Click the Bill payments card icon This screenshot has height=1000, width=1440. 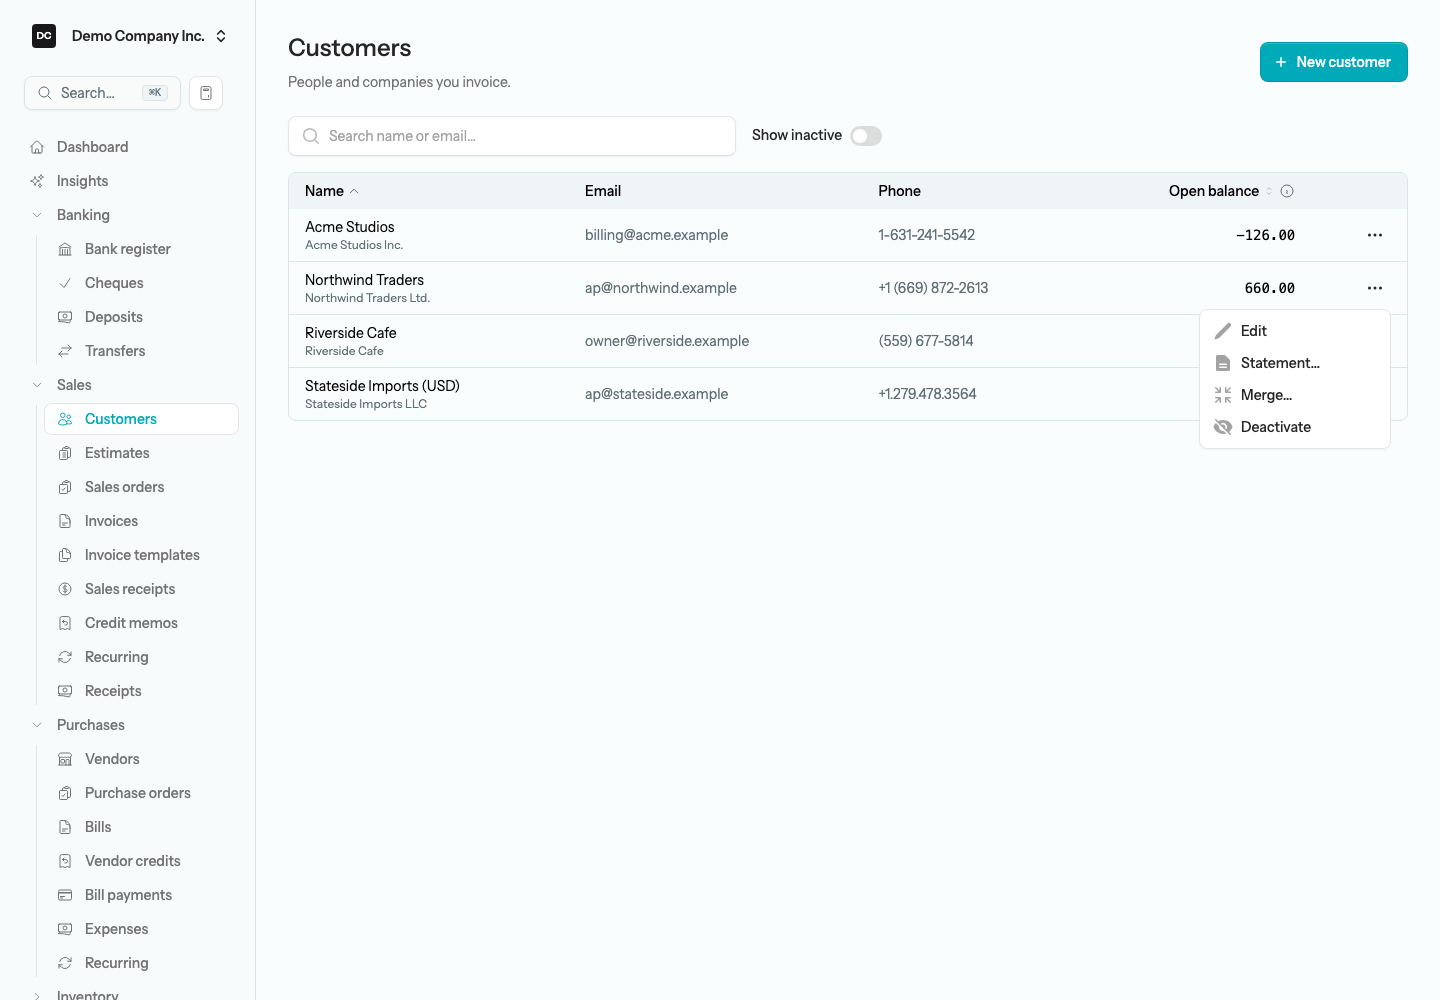(x=65, y=895)
